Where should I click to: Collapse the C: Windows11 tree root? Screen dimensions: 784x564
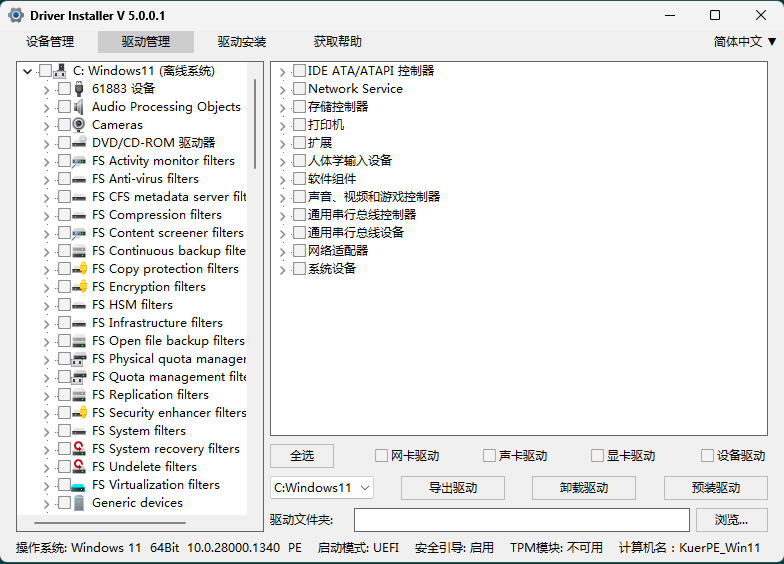28,72
